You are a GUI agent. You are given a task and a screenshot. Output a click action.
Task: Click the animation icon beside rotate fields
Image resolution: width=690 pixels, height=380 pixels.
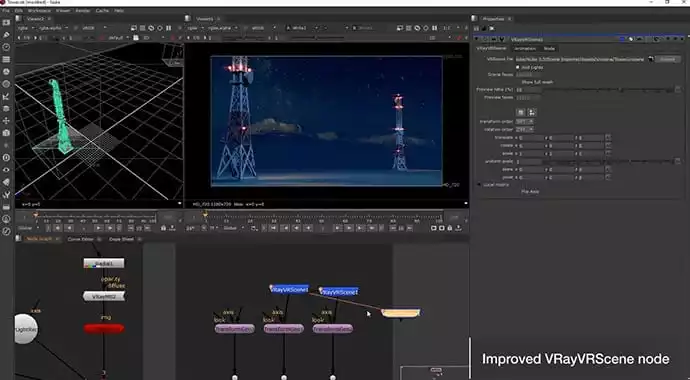click(608, 146)
